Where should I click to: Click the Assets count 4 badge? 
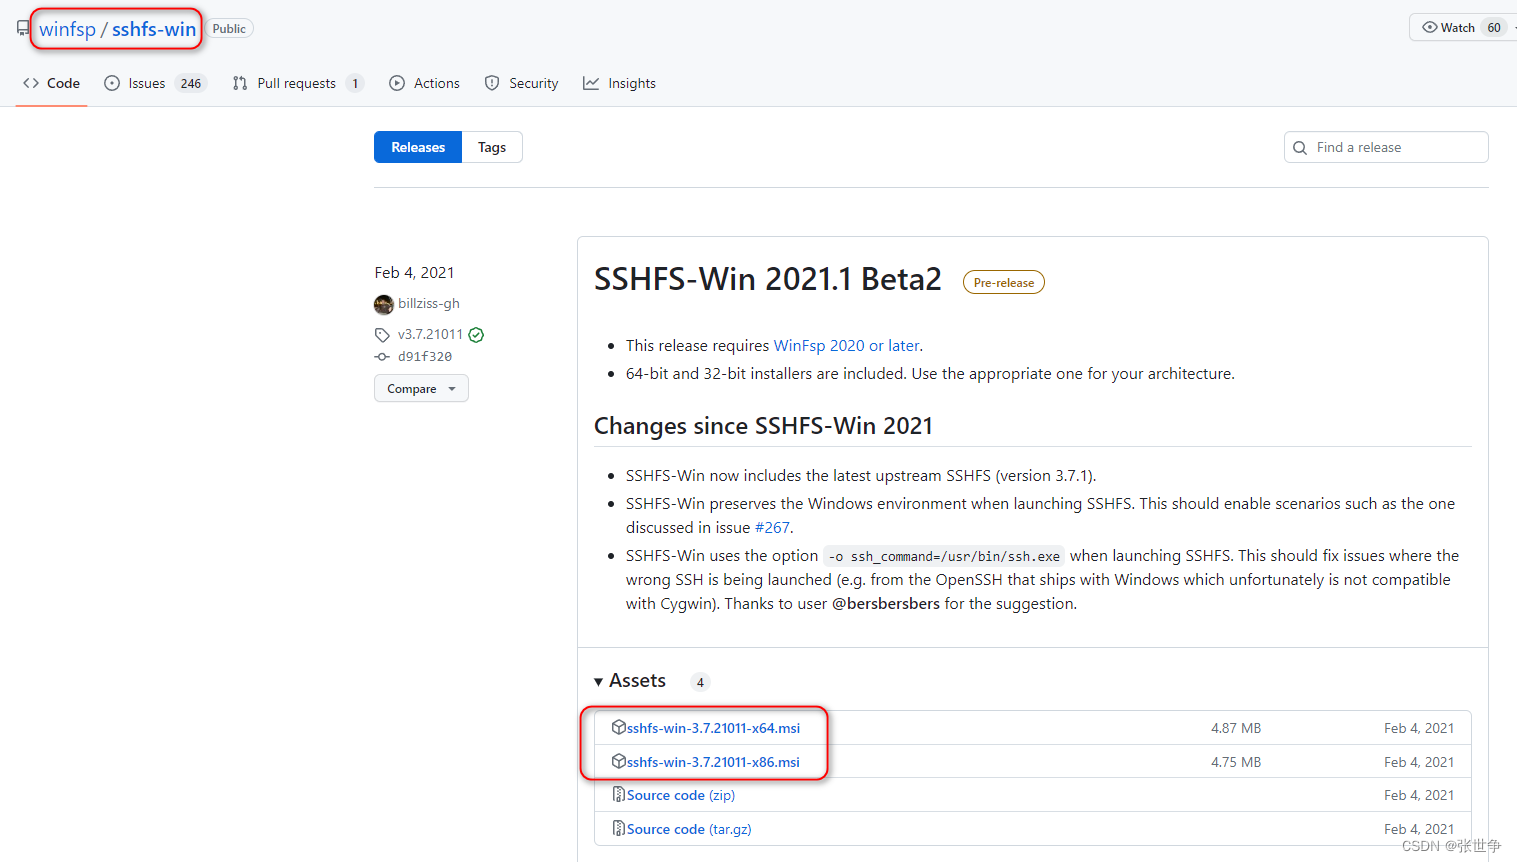(700, 682)
